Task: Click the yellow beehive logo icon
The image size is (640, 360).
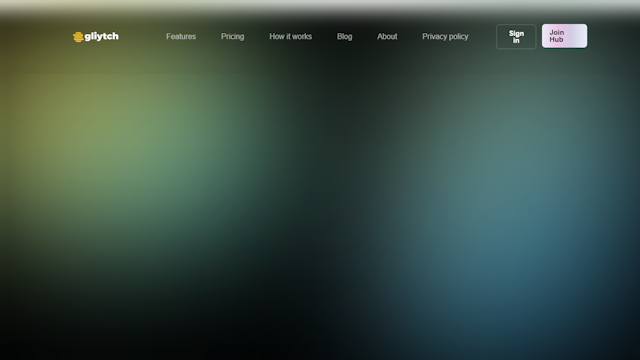Action: pos(78,37)
